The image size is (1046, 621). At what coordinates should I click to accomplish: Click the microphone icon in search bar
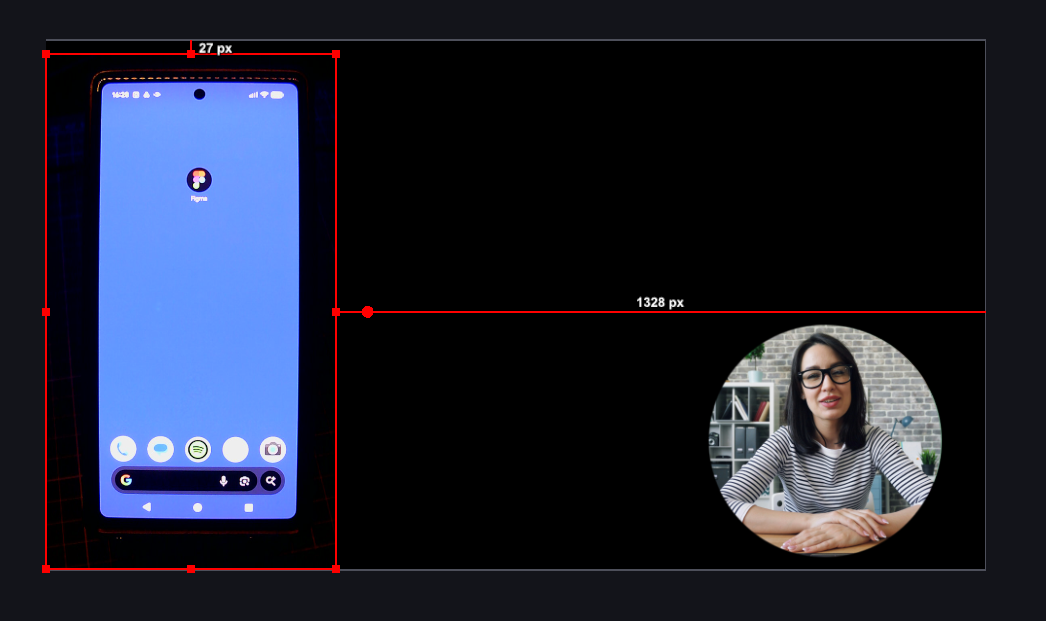[x=224, y=481]
